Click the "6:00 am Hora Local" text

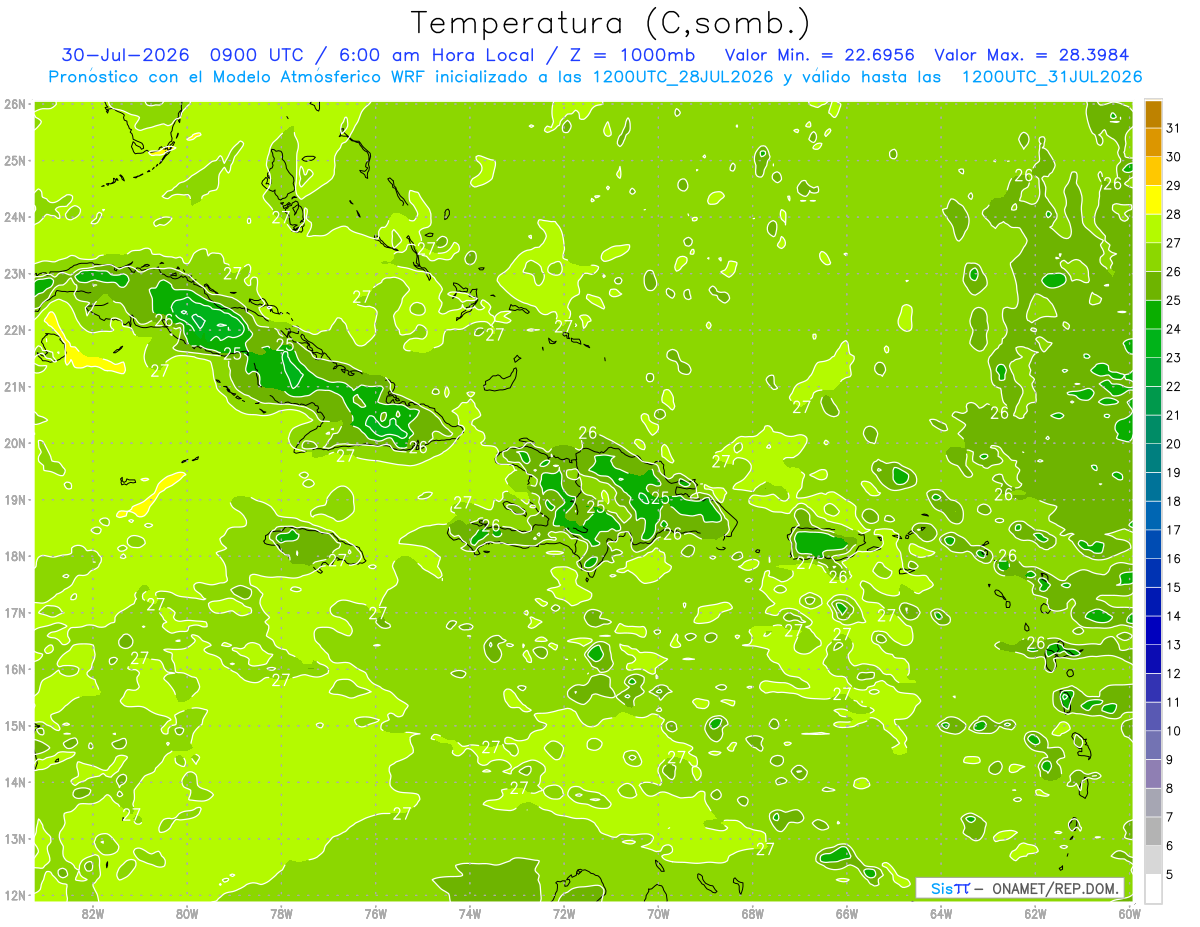(437, 55)
